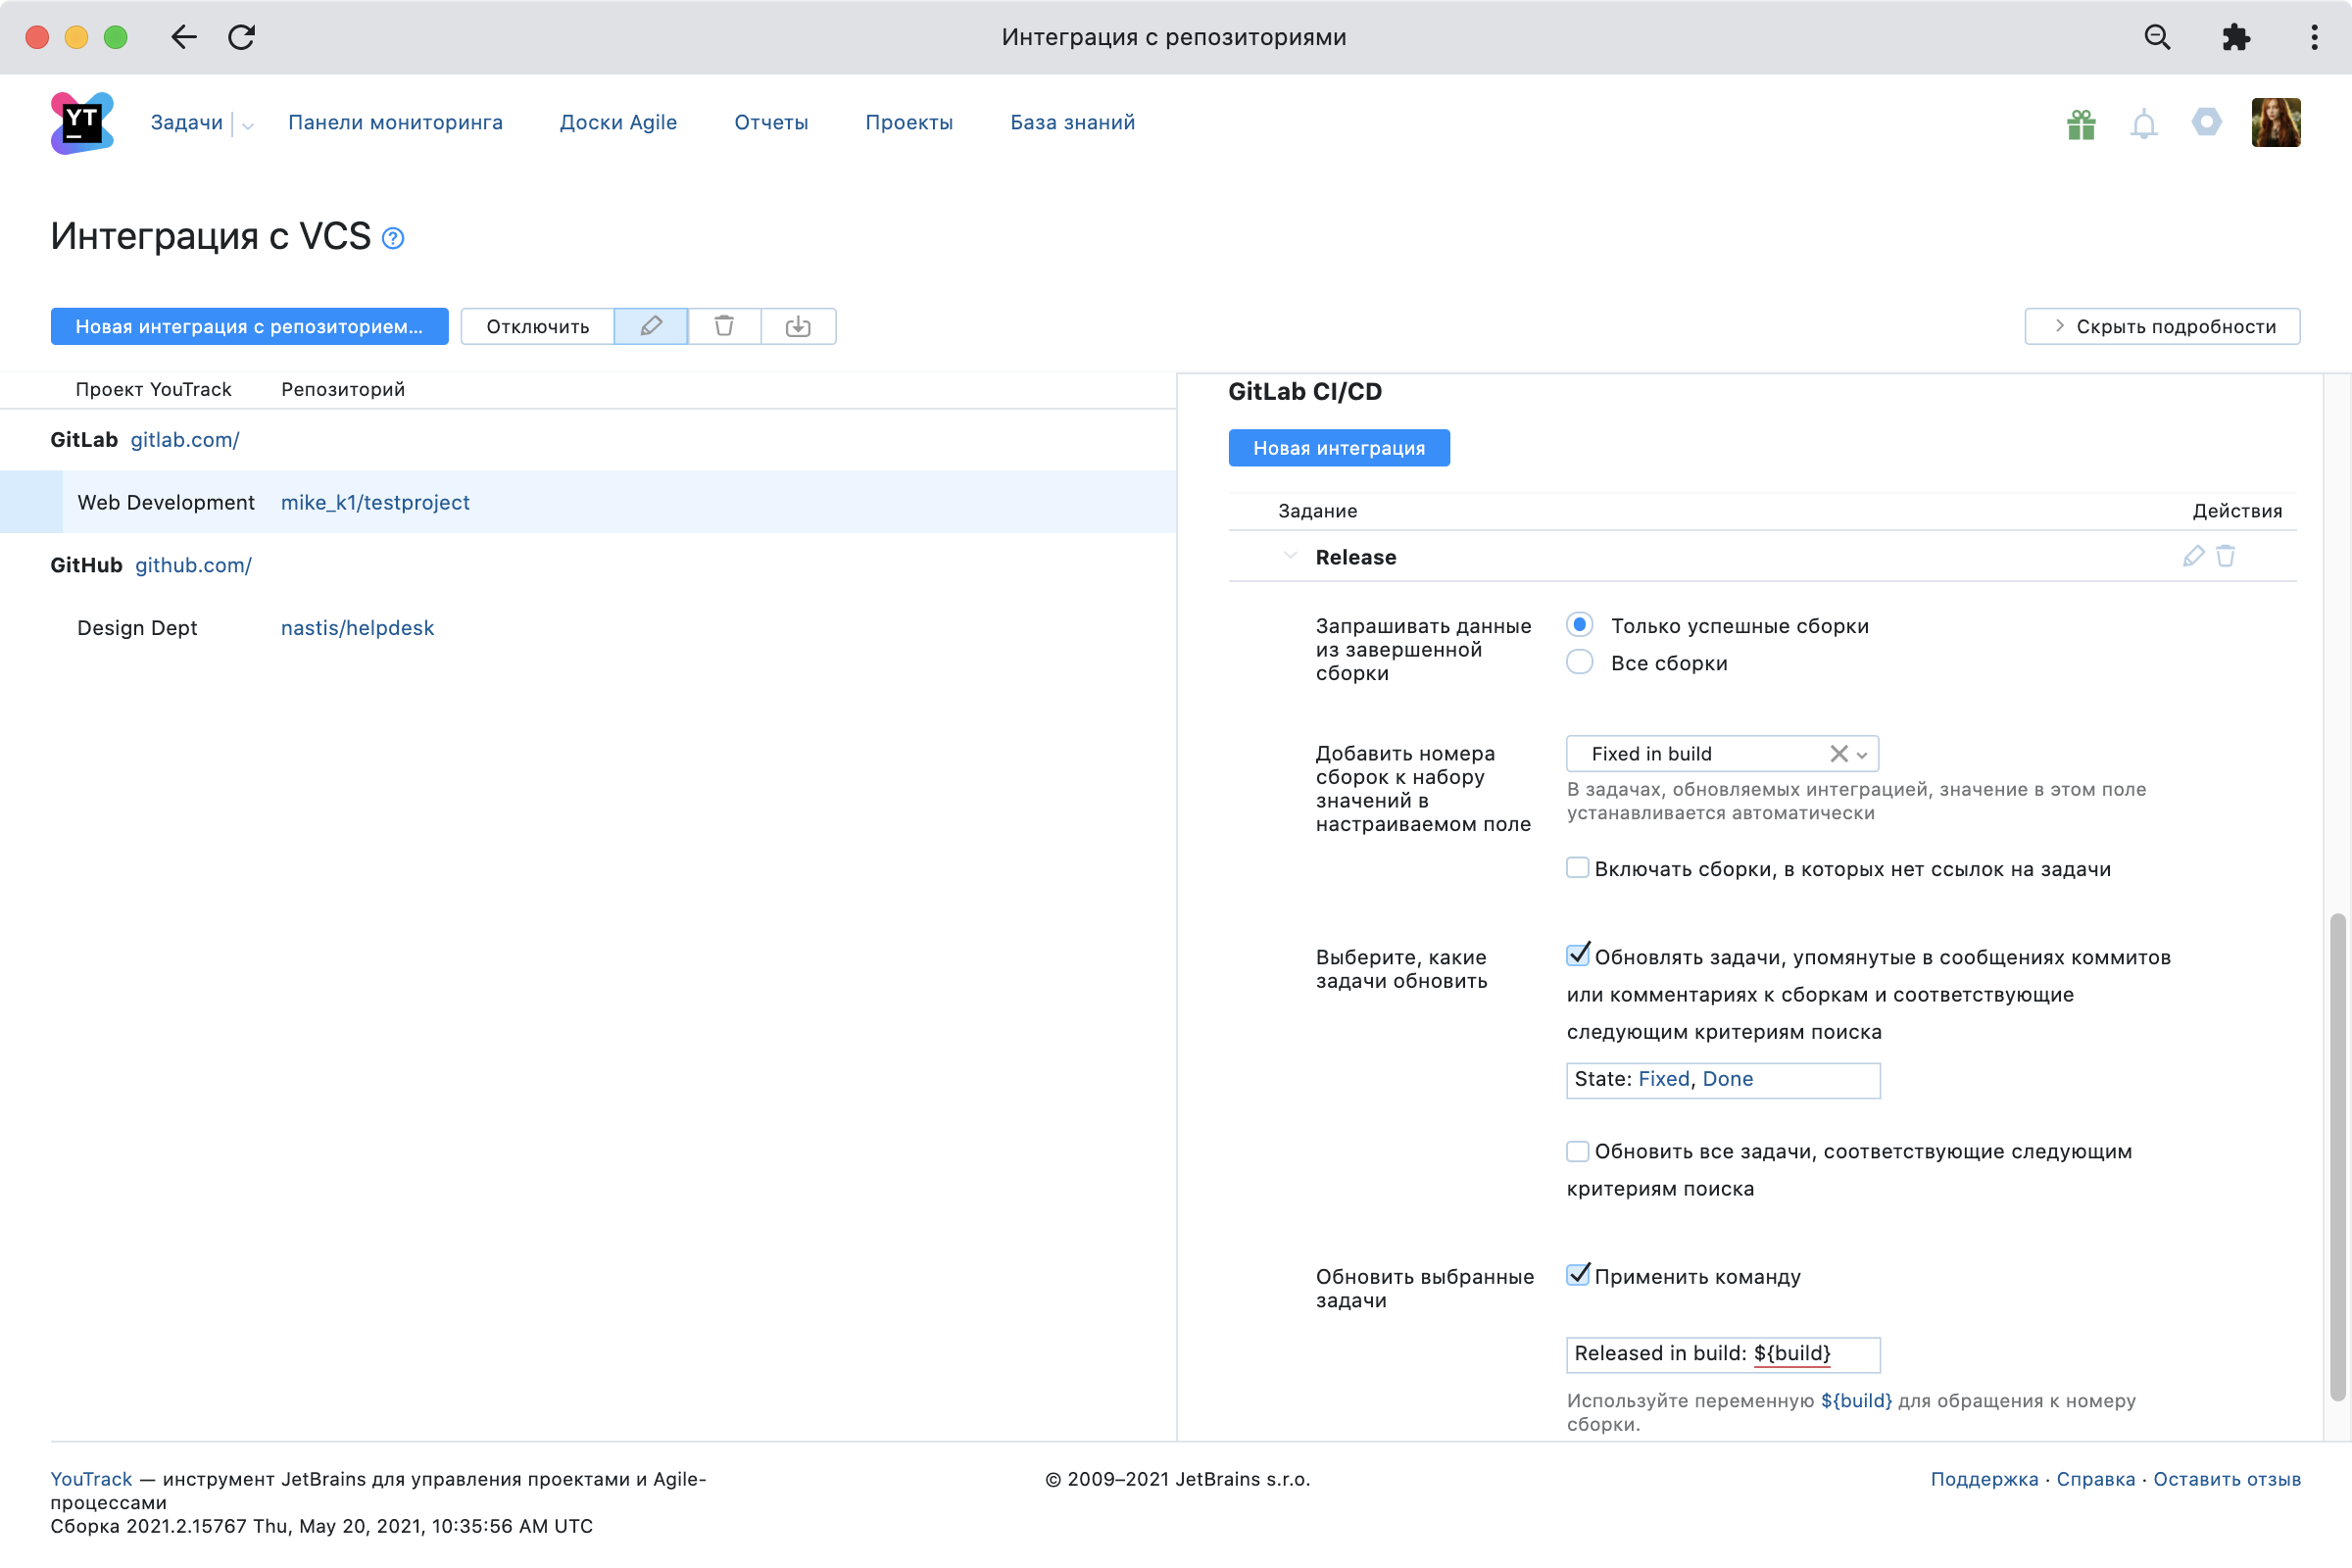Click the State: Fixed, Done query field
The width and height of the screenshot is (2352, 1568).
1723,1080
